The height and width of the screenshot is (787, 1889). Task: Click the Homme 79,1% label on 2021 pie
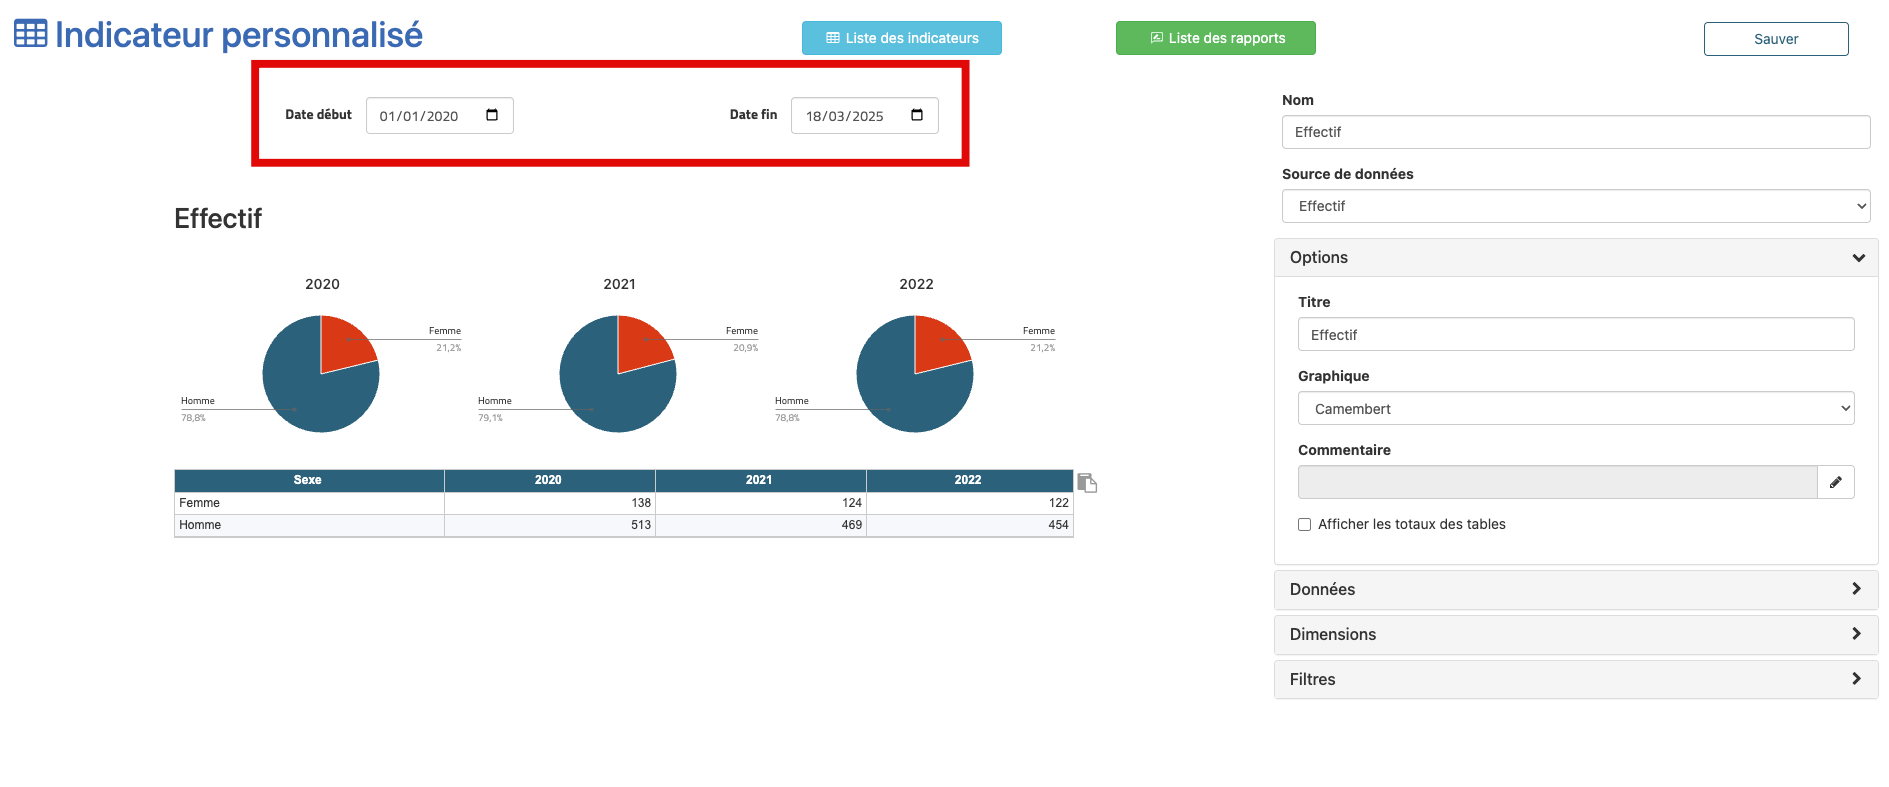[494, 409]
